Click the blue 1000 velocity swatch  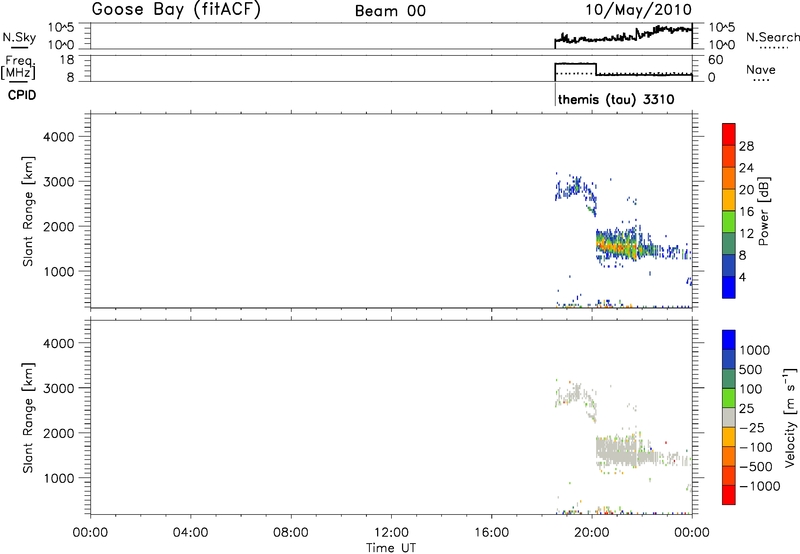coord(729,340)
